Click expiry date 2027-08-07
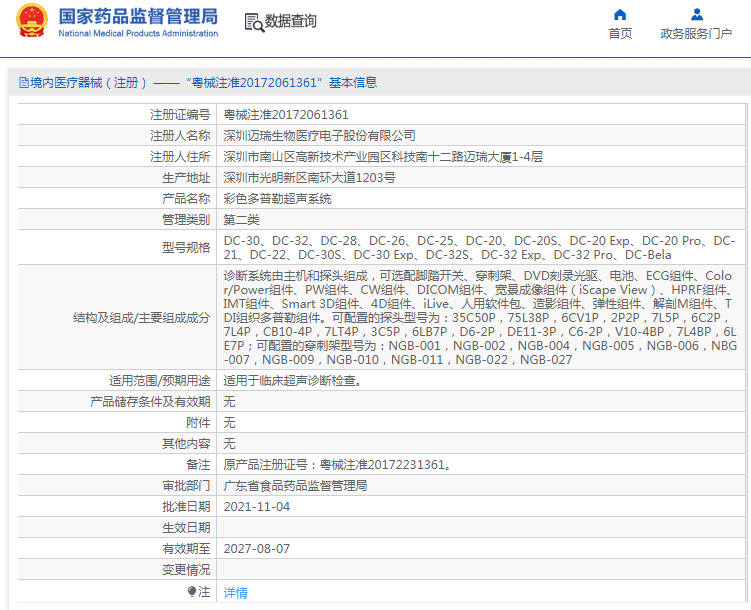The height and width of the screenshot is (610, 751). [256, 549]
